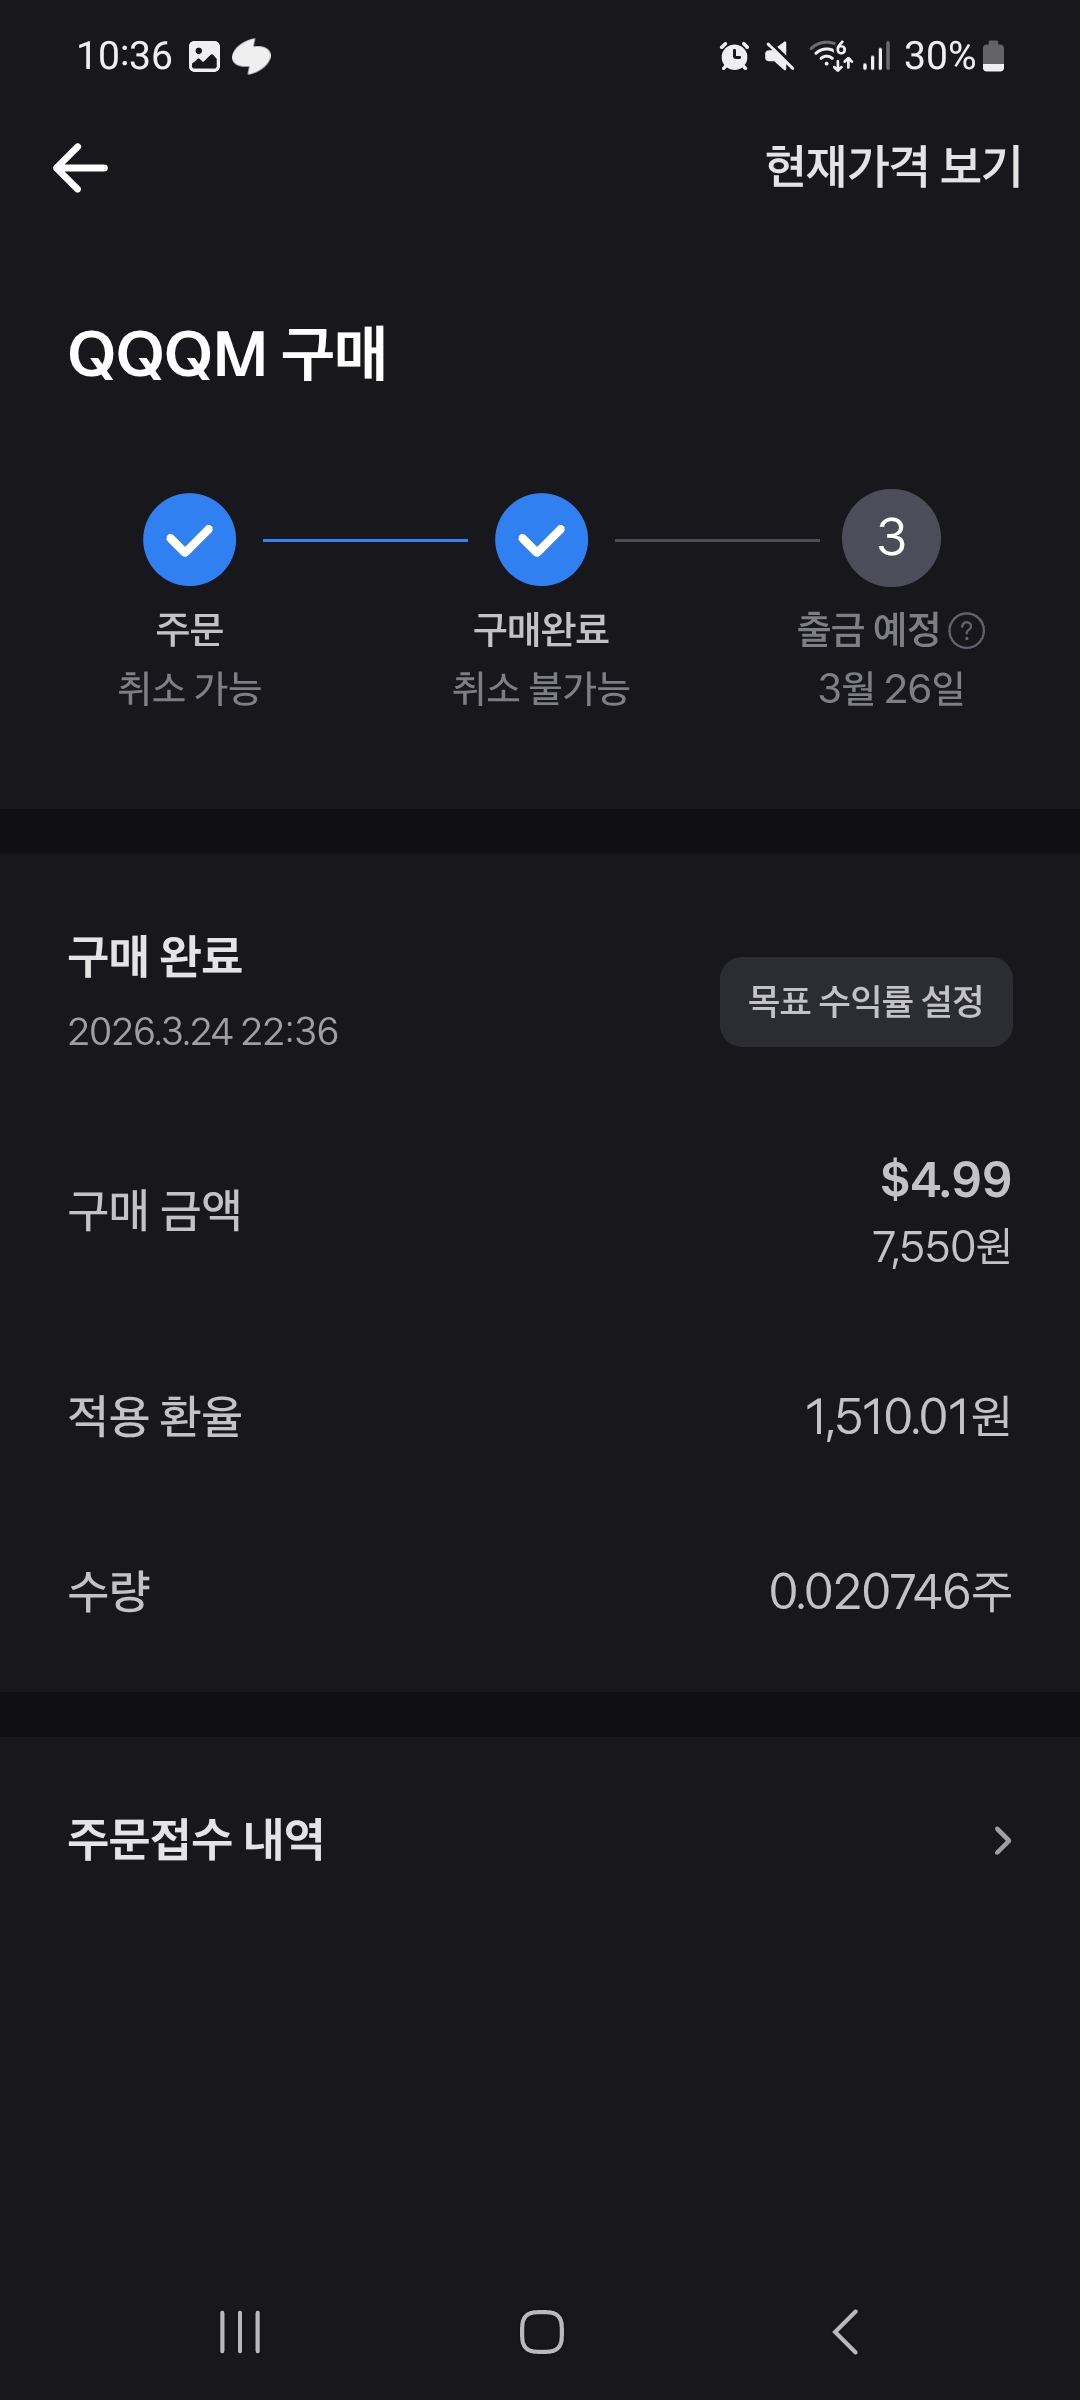Tap the Android recent apps button
This screenshot has width=1080, height=2400.
pos(240,2332)
